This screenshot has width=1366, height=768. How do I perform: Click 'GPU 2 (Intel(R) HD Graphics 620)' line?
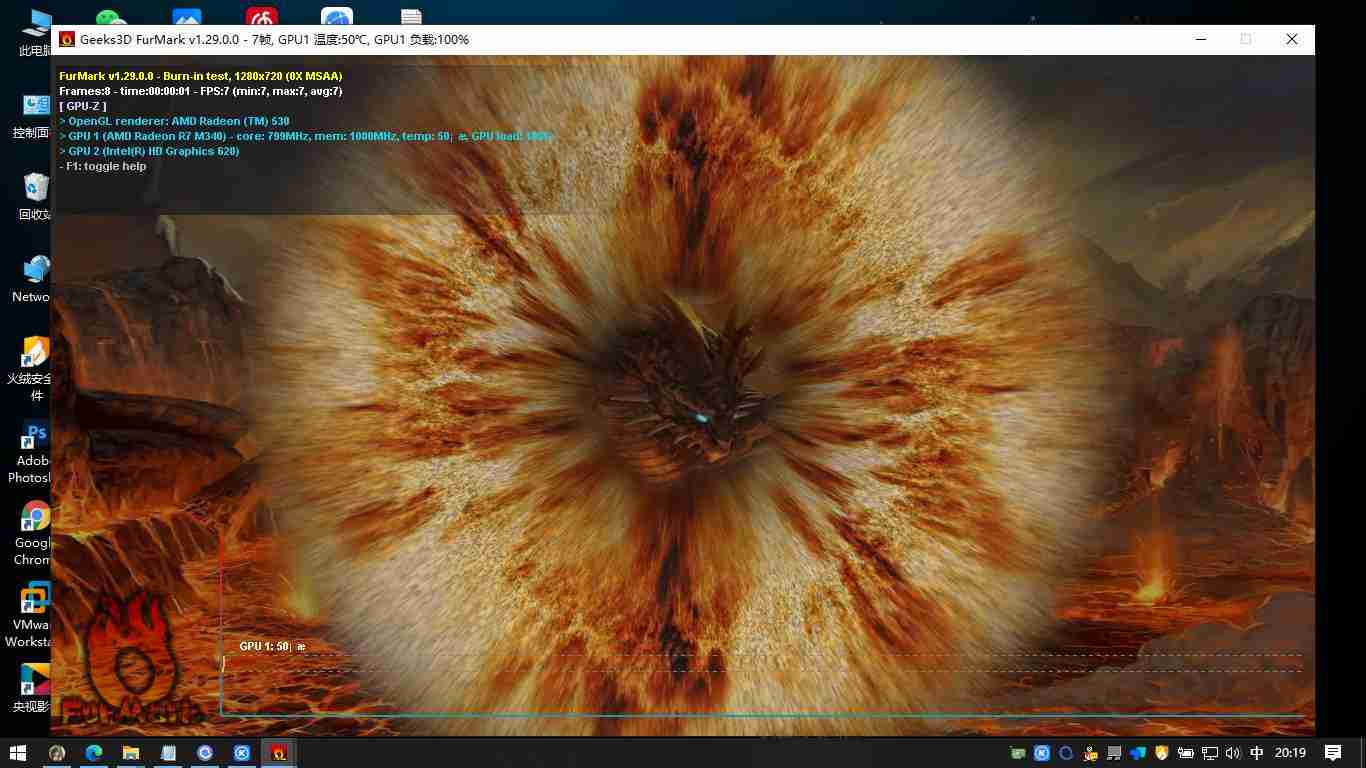149,151
